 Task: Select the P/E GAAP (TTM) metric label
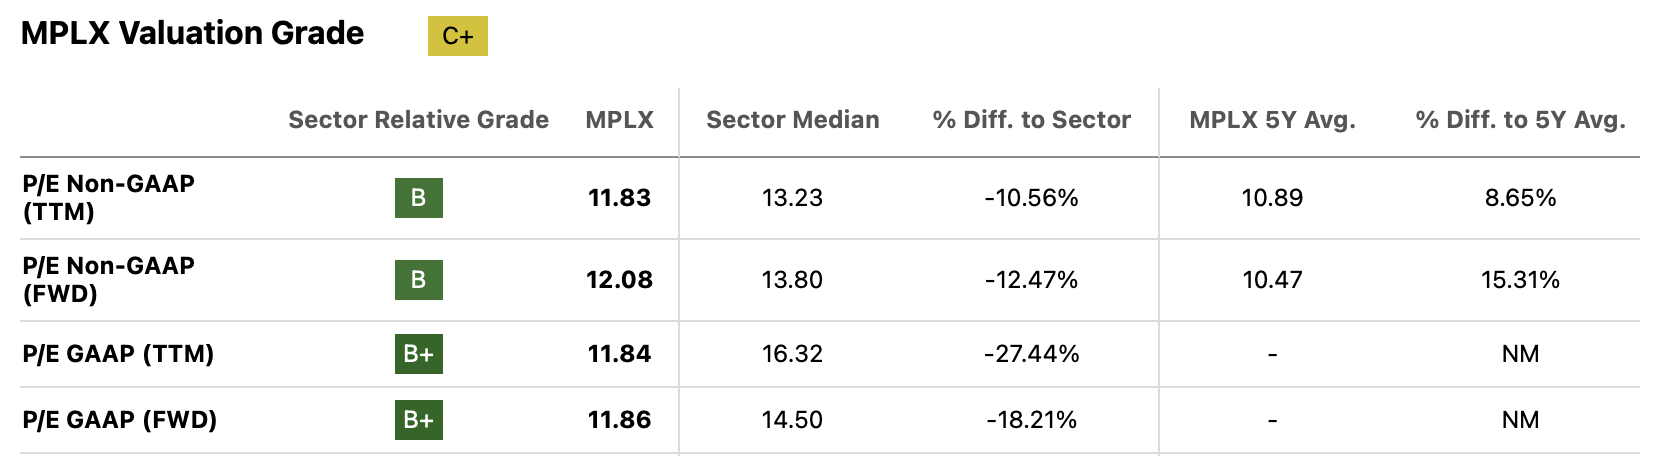point(118,354)
